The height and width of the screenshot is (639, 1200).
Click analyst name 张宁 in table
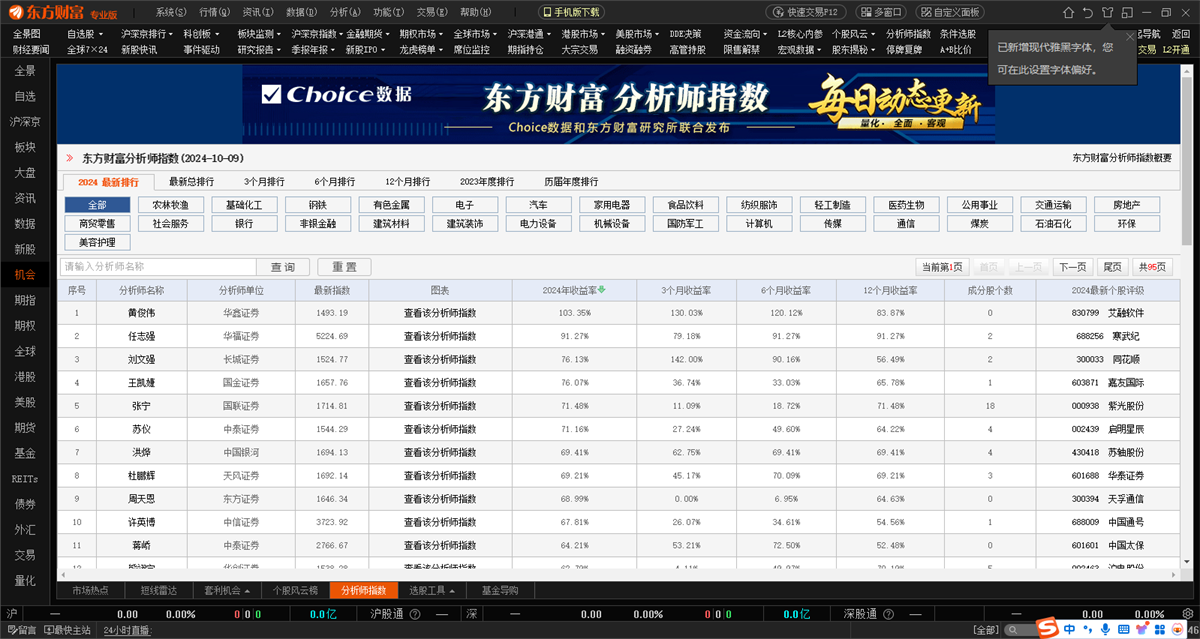tap(141, 405)
